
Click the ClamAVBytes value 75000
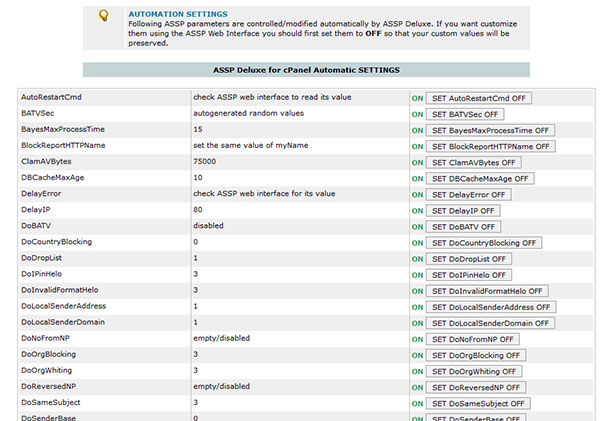204,162
